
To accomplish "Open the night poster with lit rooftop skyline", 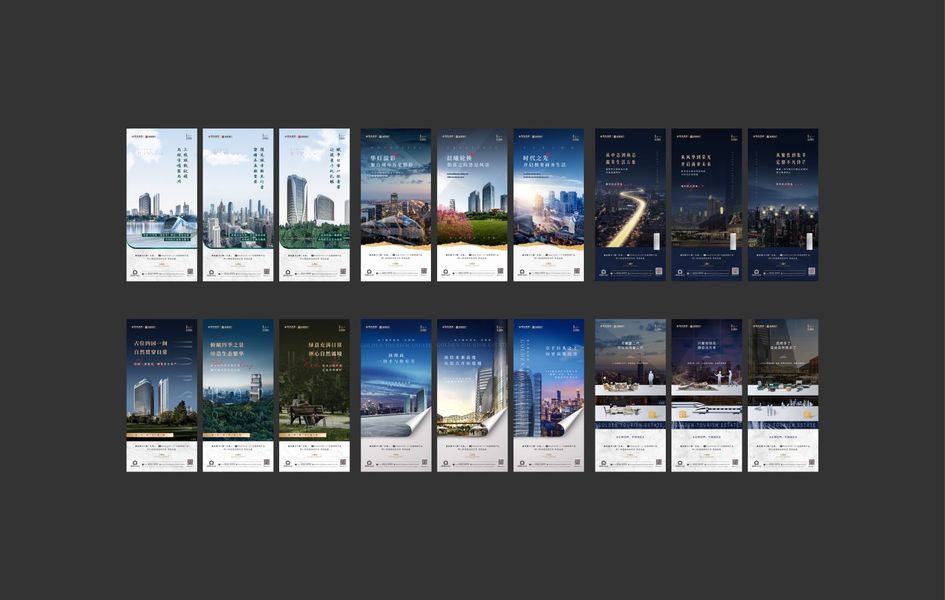I will (x=783, y=205).
